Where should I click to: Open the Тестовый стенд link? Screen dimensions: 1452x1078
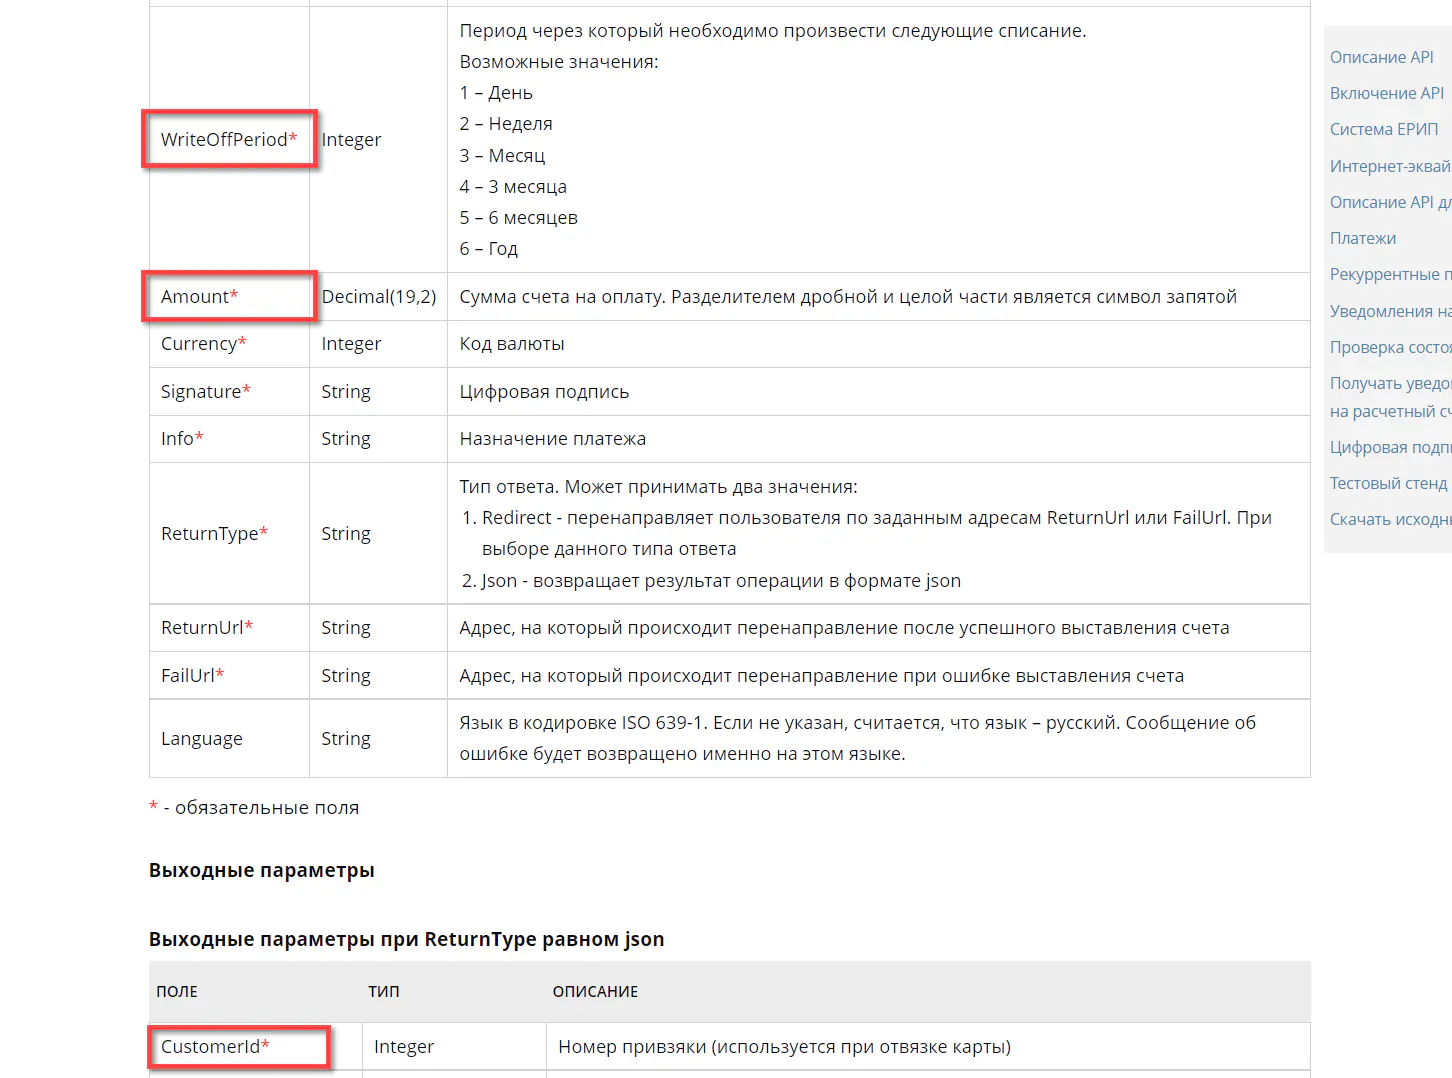[x=1388, y=483]
